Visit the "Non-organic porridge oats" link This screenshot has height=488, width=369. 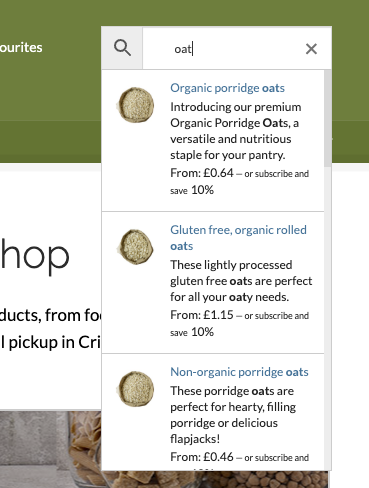[x=239, y=372]
